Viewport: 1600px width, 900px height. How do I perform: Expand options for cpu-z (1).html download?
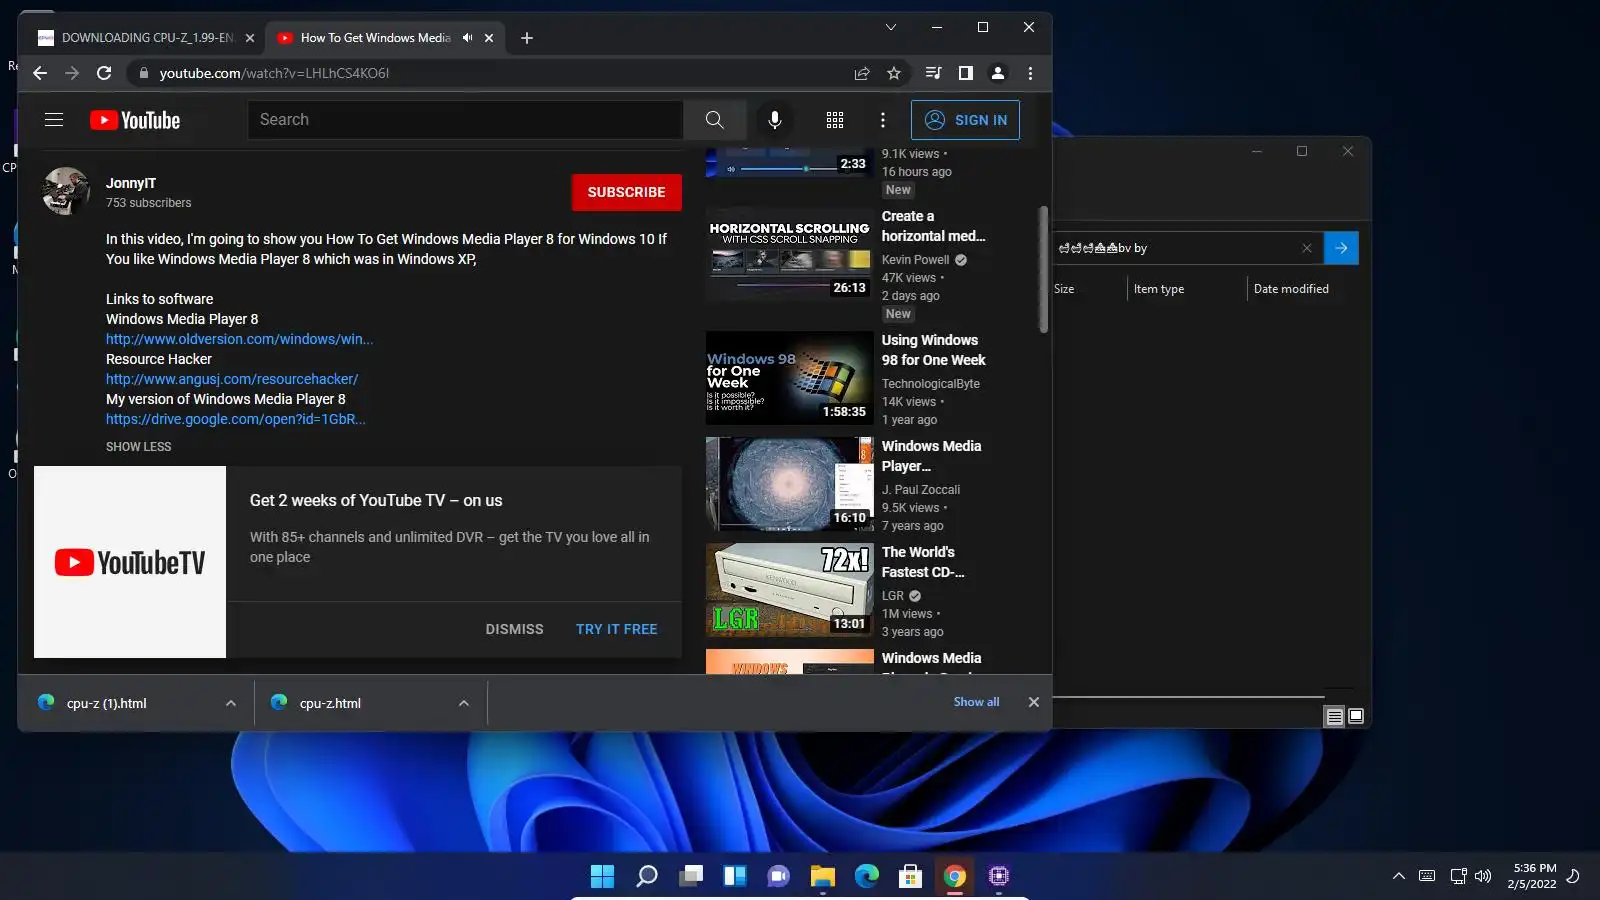coord(231,703)
